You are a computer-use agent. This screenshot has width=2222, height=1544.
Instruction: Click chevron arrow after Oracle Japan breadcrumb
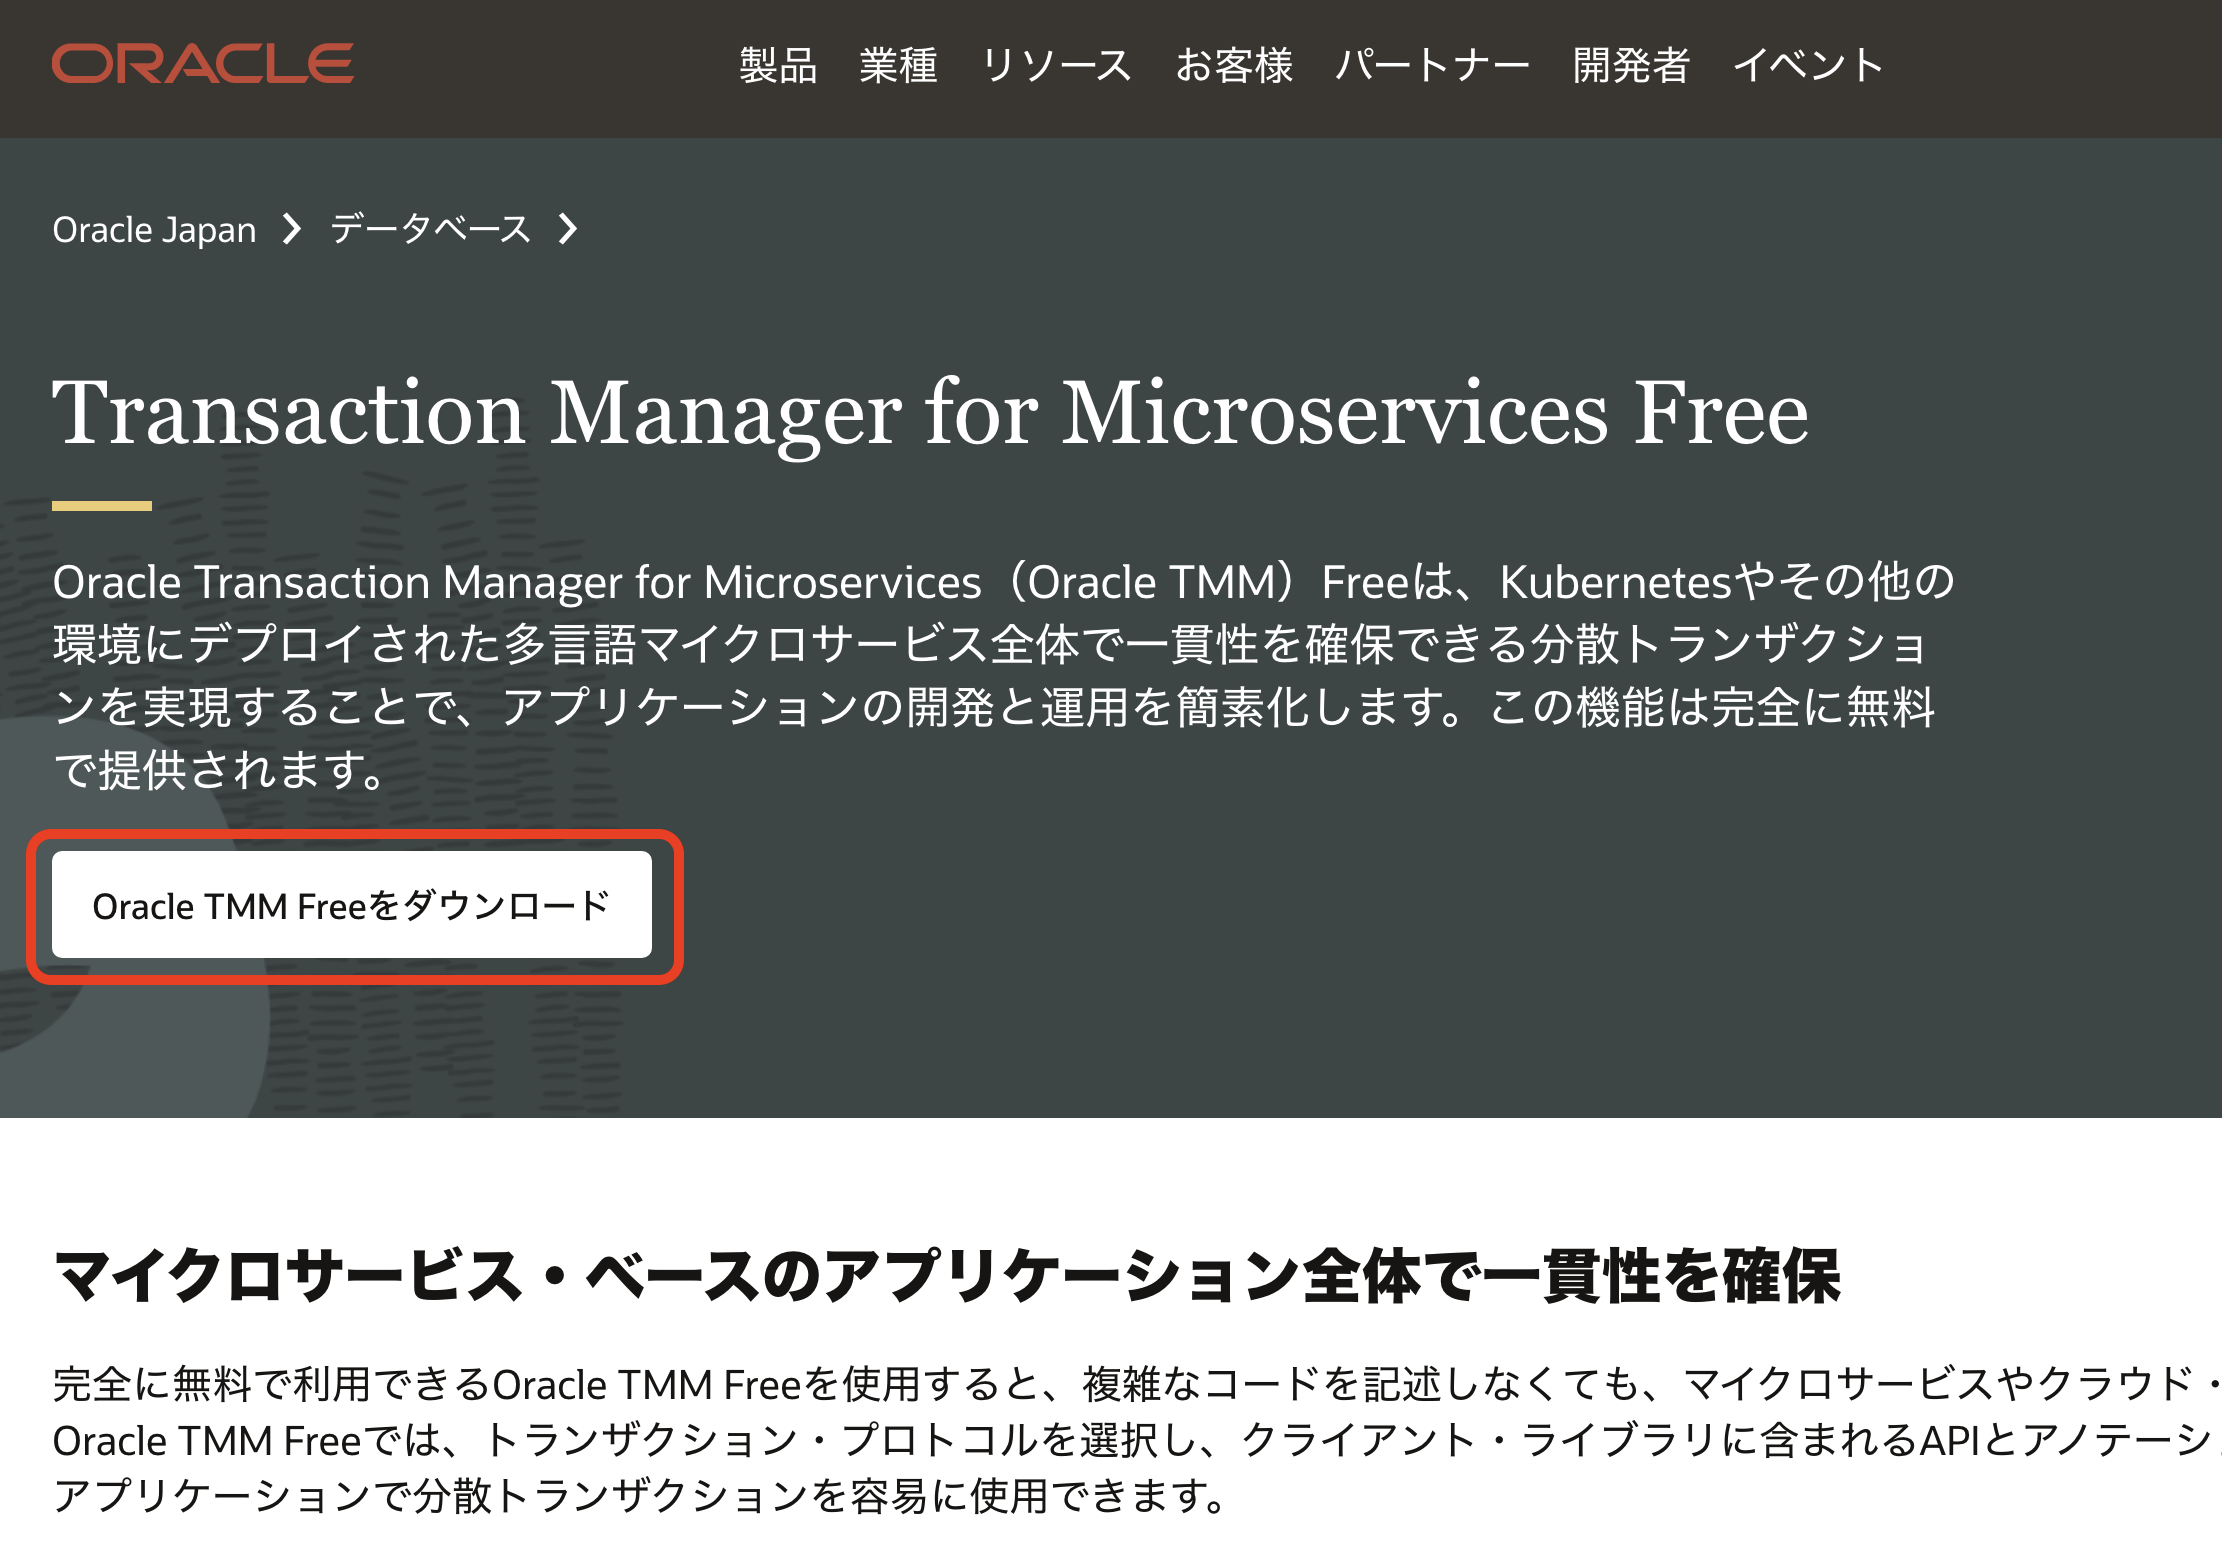tap(292, 230)
